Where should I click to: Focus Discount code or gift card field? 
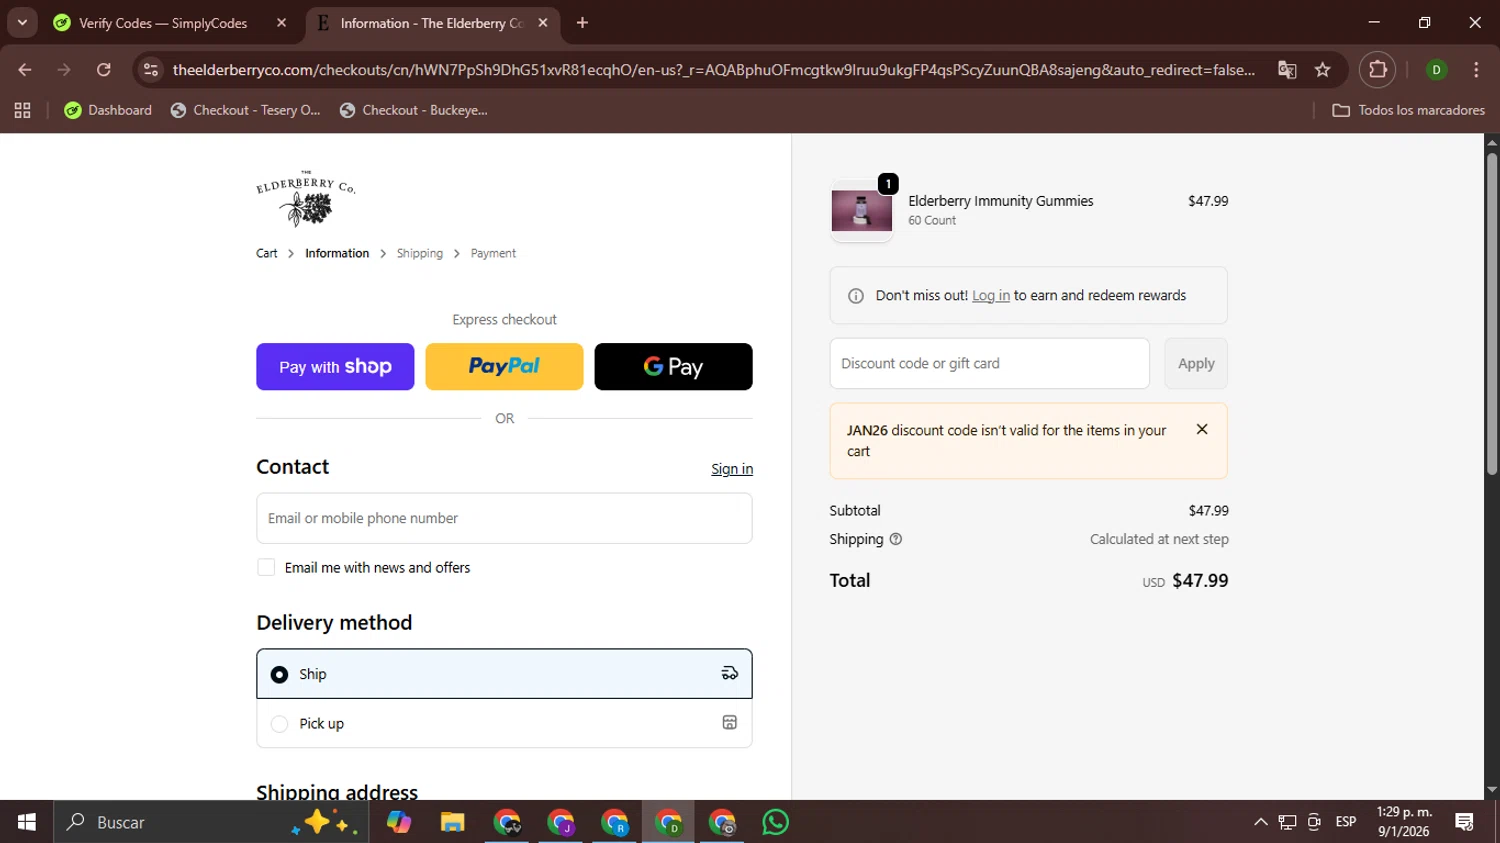pos(989,363)
